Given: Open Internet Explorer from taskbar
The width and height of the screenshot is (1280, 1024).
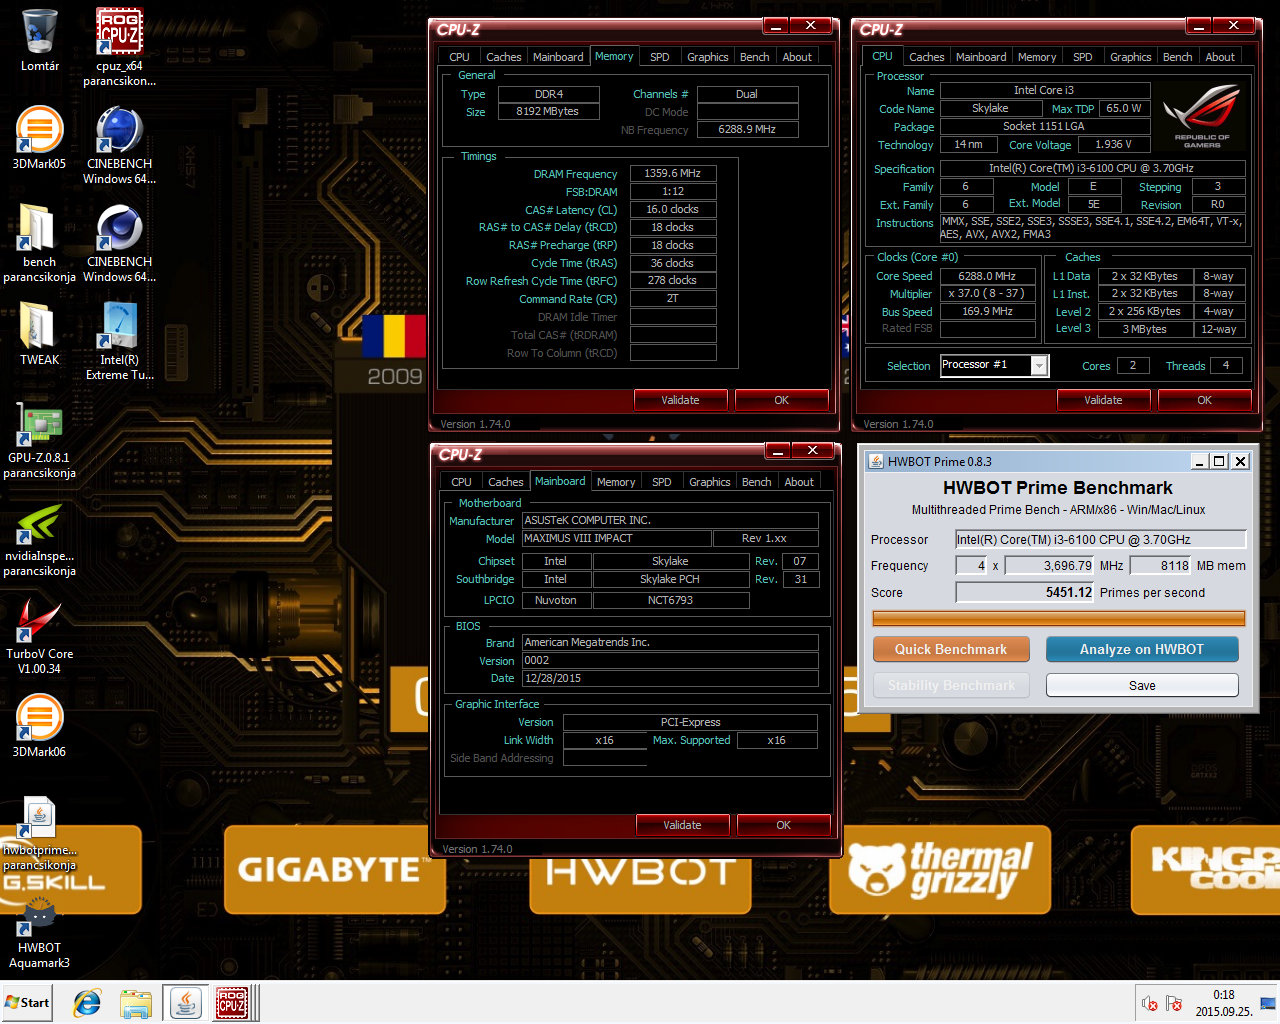Looking at the screenshot, I should pyautogui.click(x=87, y=1003).
